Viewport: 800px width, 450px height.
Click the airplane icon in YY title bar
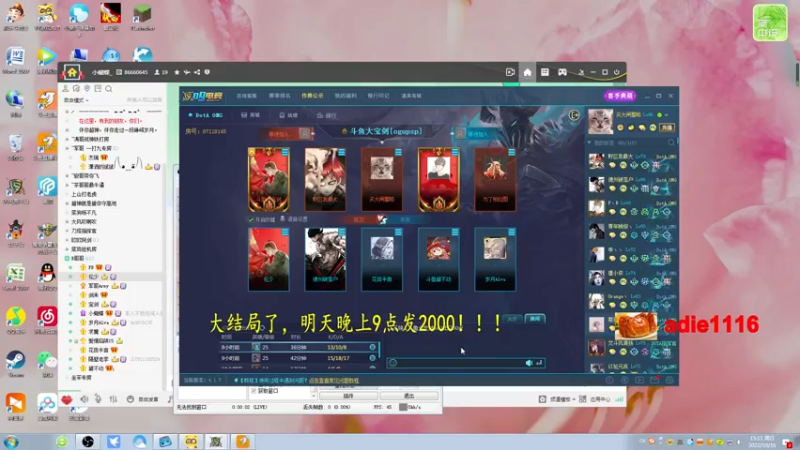click(187, 72)
